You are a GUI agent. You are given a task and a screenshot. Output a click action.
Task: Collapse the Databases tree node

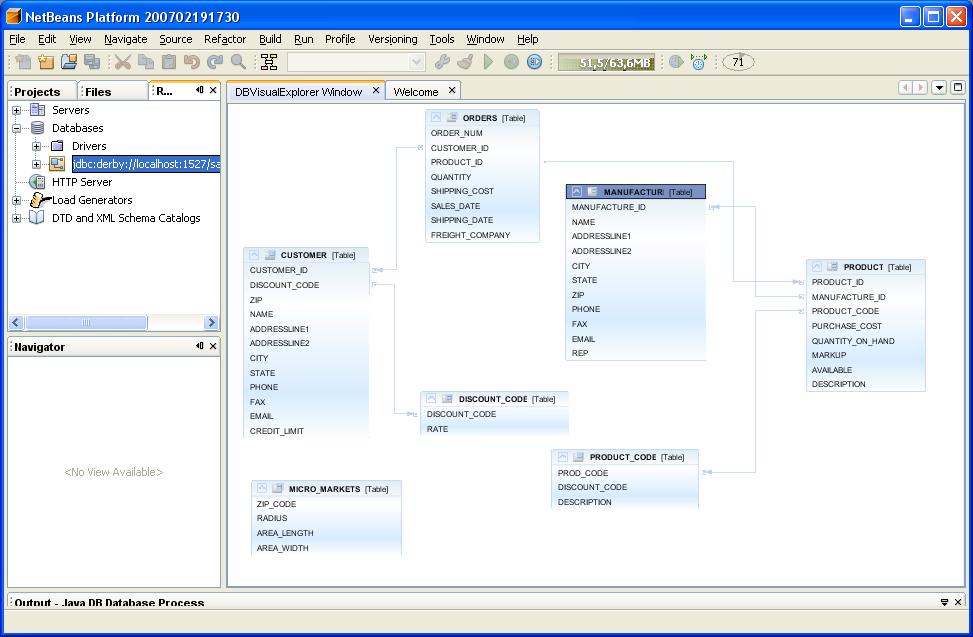click(x=17, y=128)
